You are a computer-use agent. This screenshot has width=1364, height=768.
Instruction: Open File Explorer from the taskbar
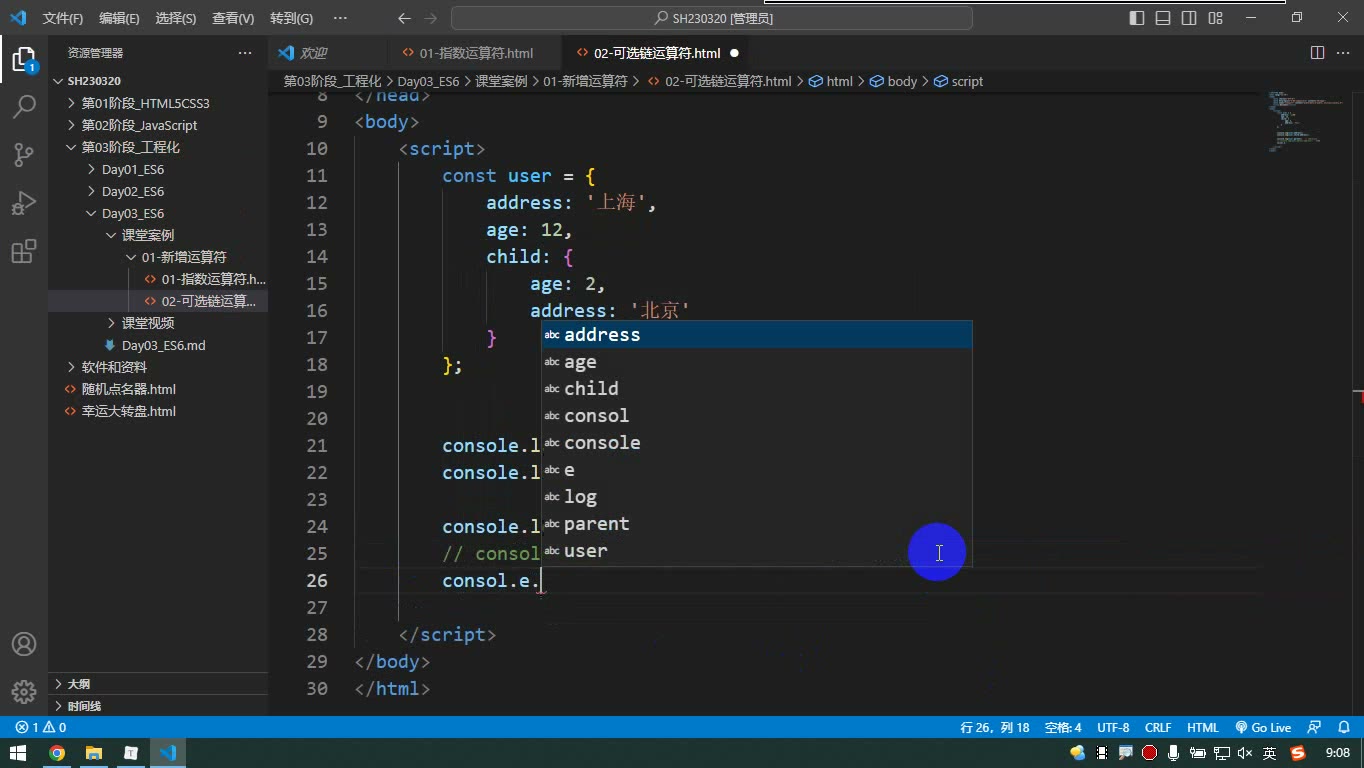(x=94, y=753)
